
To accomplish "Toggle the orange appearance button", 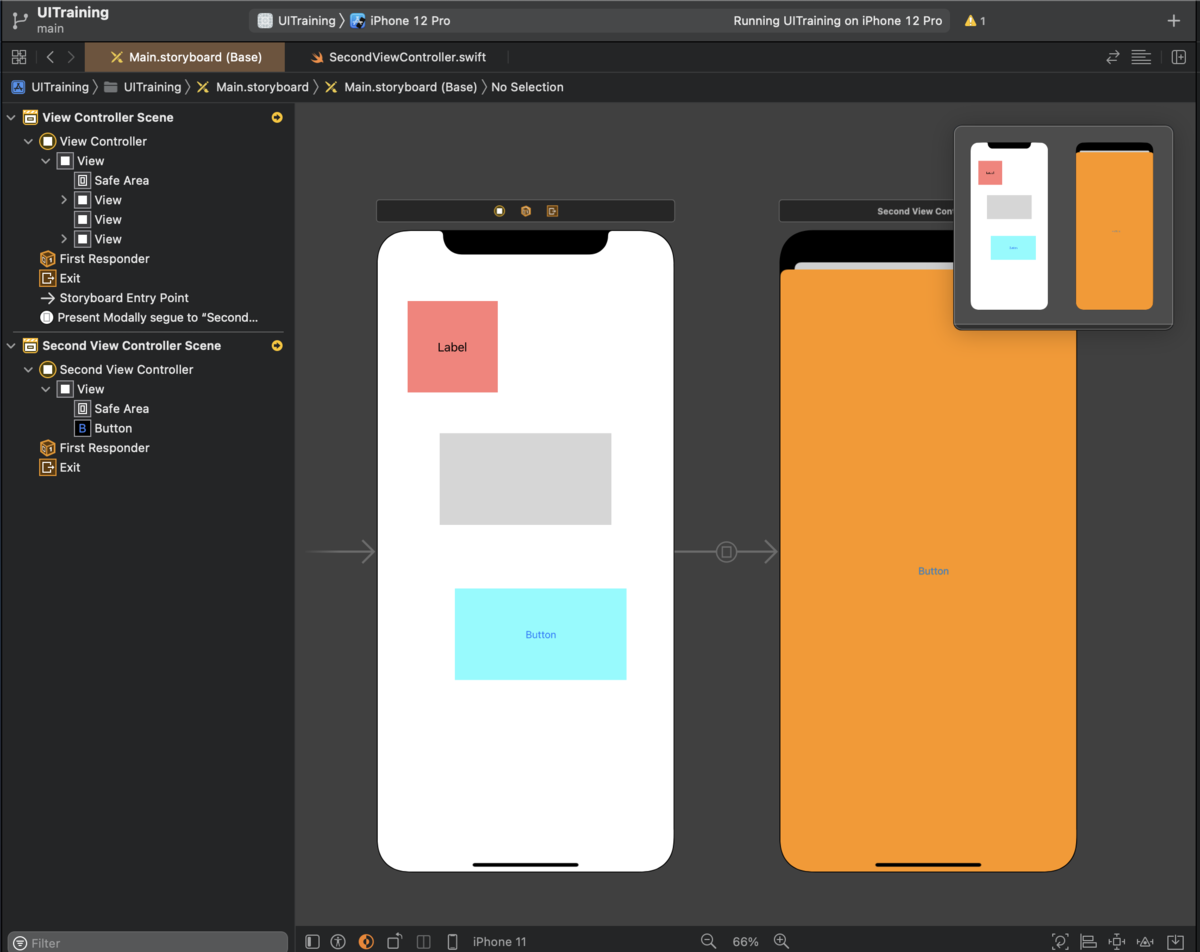I will point(366,941).
